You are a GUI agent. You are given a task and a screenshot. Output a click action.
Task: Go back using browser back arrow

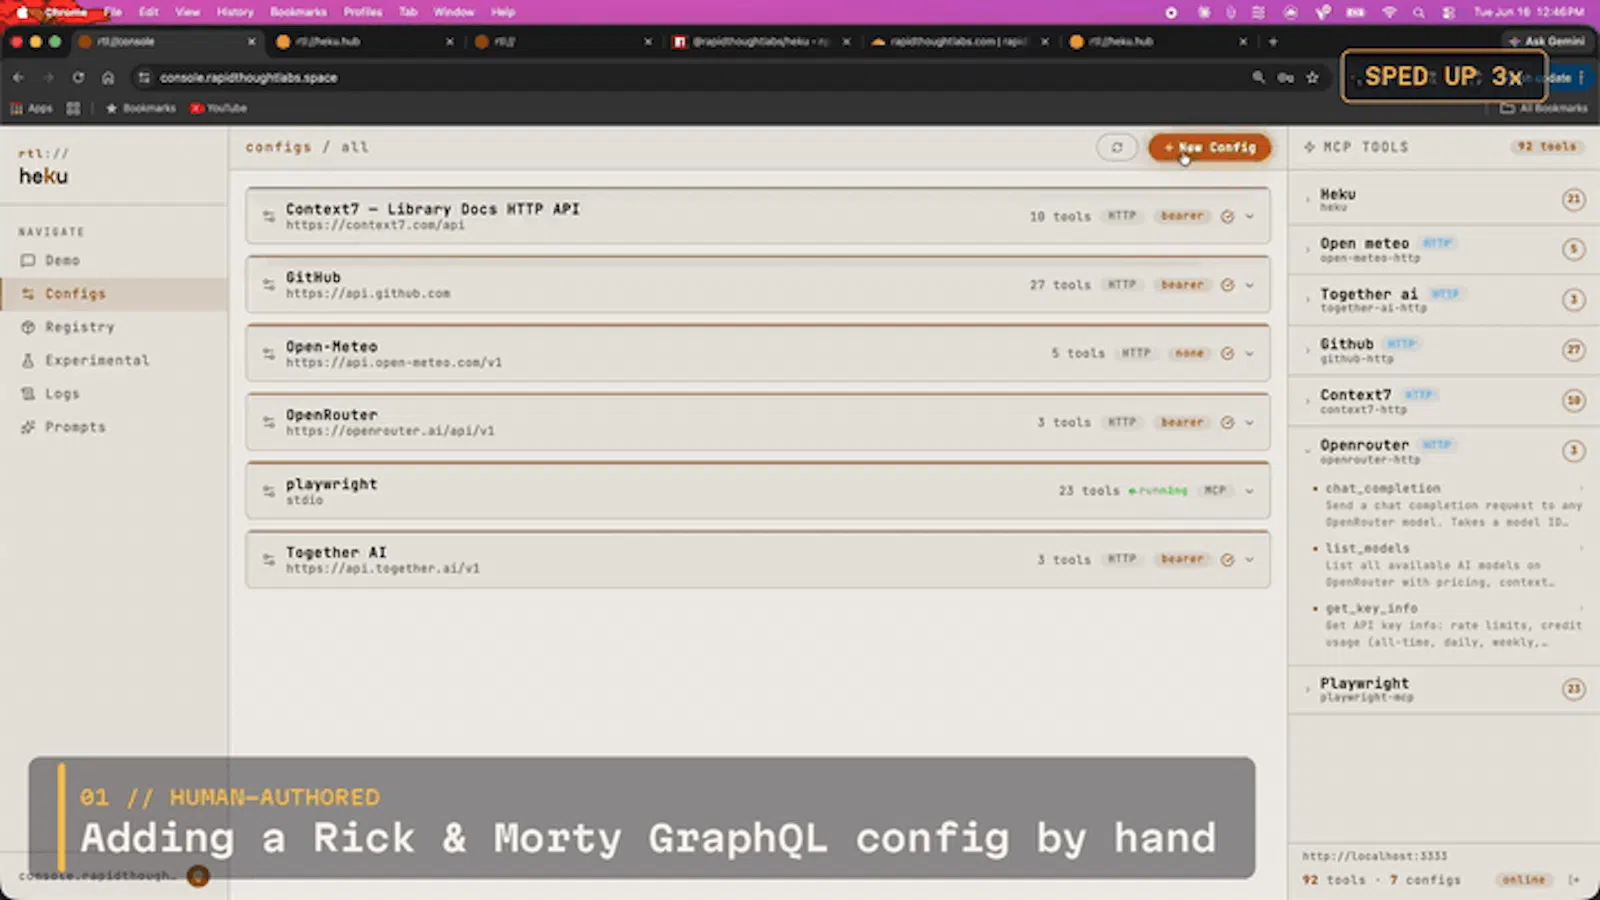tap(18, 77)
